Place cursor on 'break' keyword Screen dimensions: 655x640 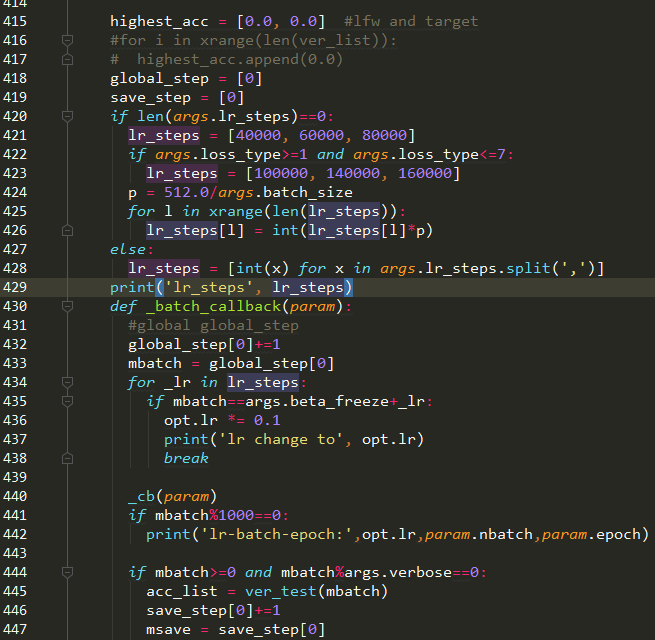coord(186,458)
